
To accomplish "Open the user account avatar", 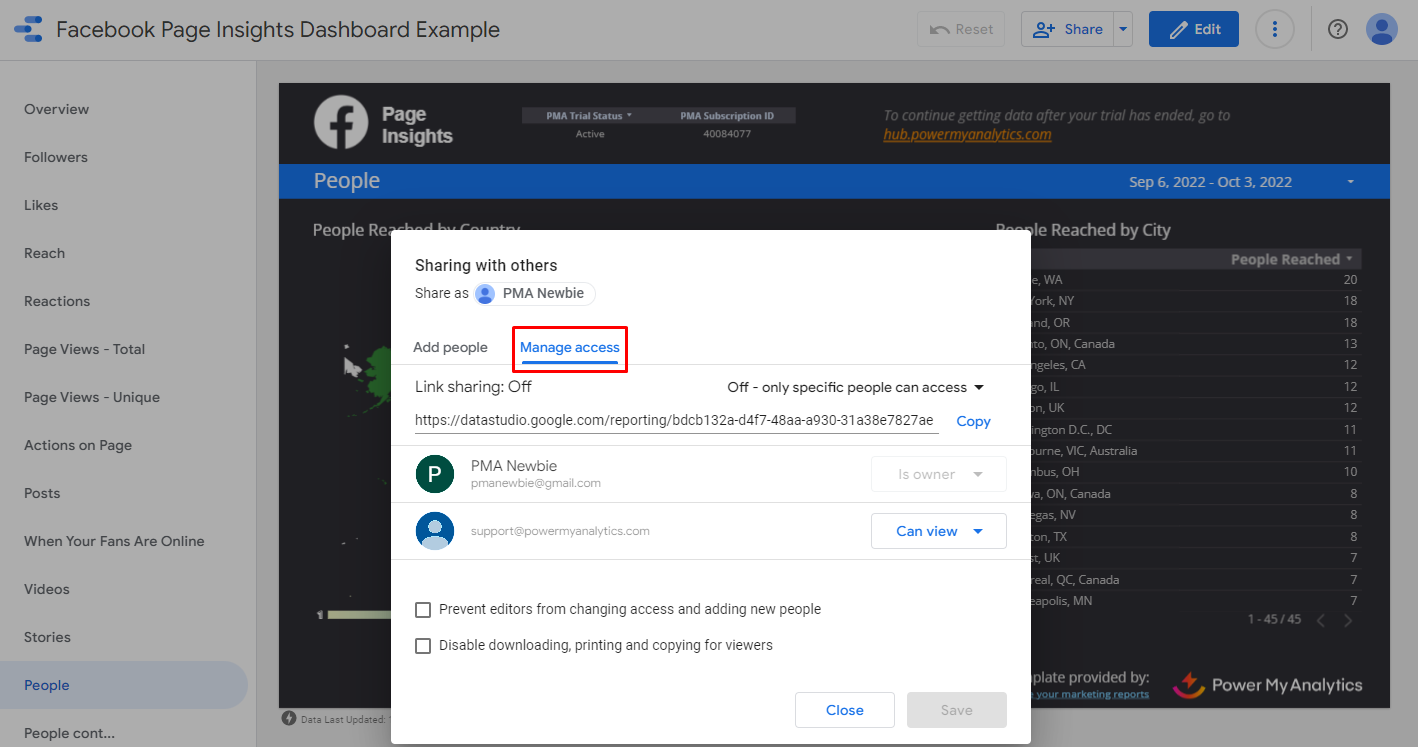I will [x=1381, y=29].
